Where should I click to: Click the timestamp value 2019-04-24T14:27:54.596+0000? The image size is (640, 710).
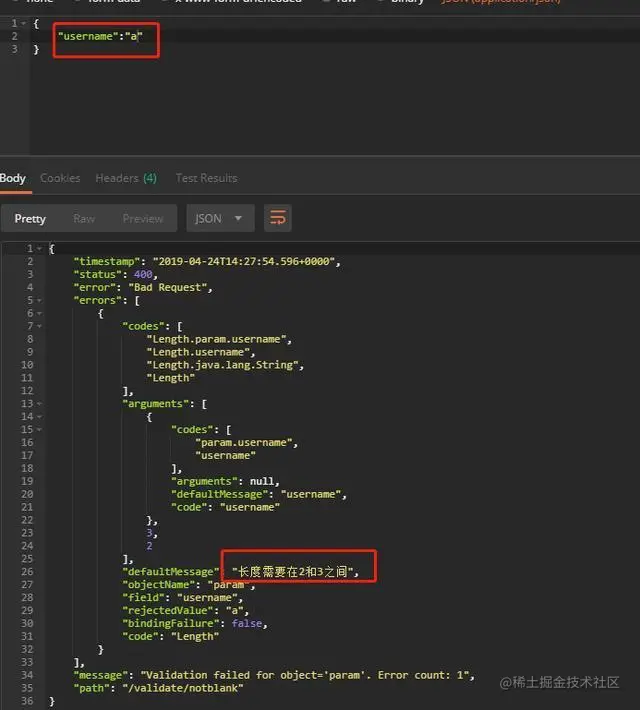point(244,261)
